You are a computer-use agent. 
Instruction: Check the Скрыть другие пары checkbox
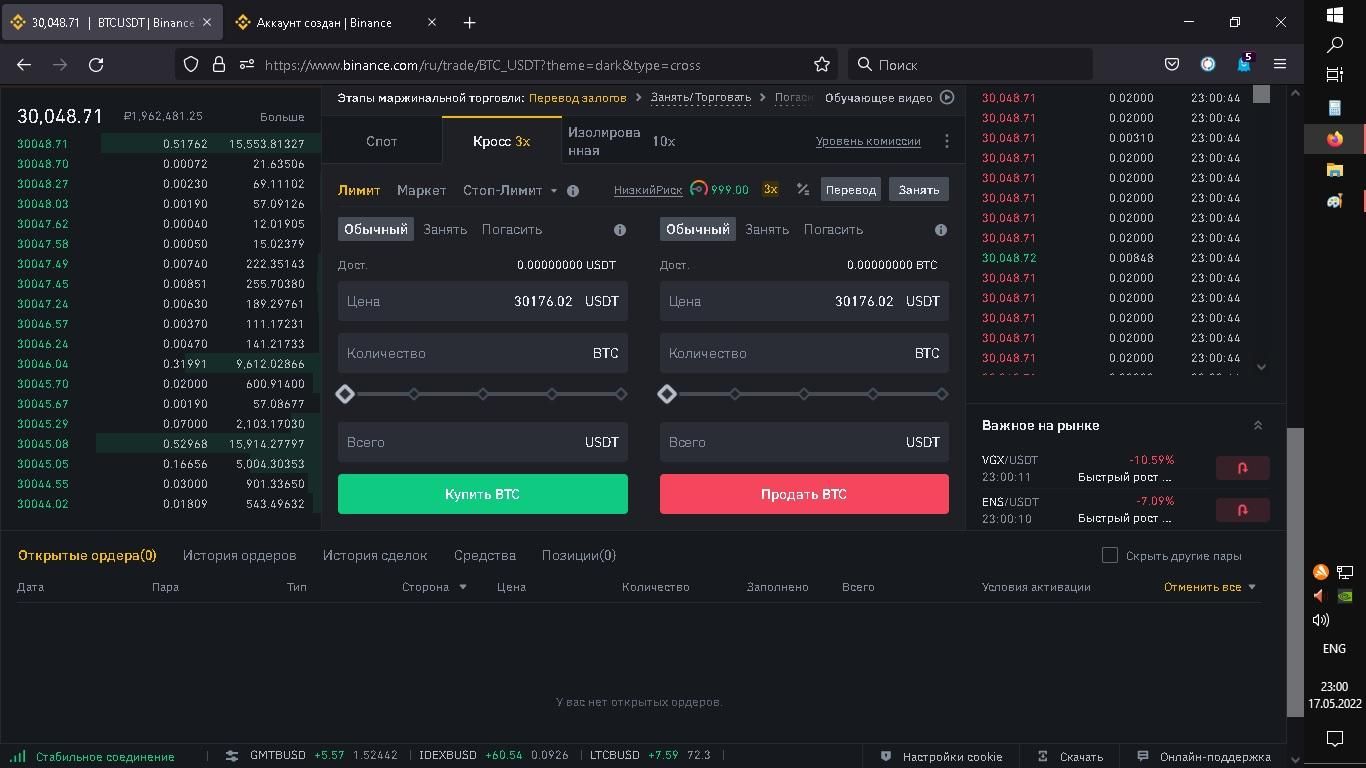[1109, 555]
